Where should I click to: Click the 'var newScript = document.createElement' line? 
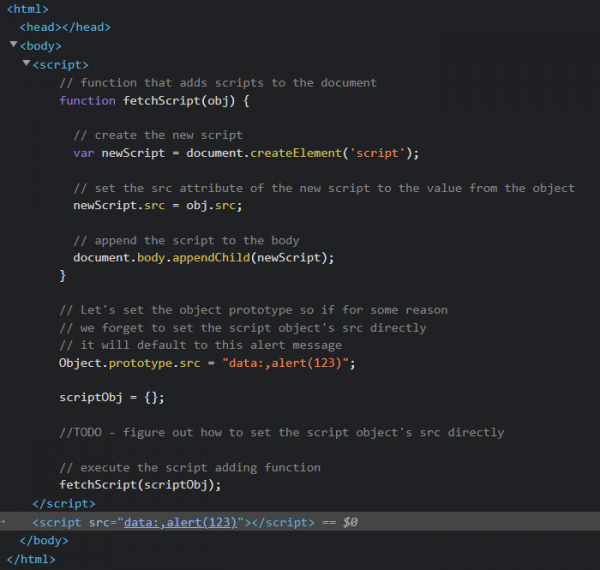click(x=246, y=153)
